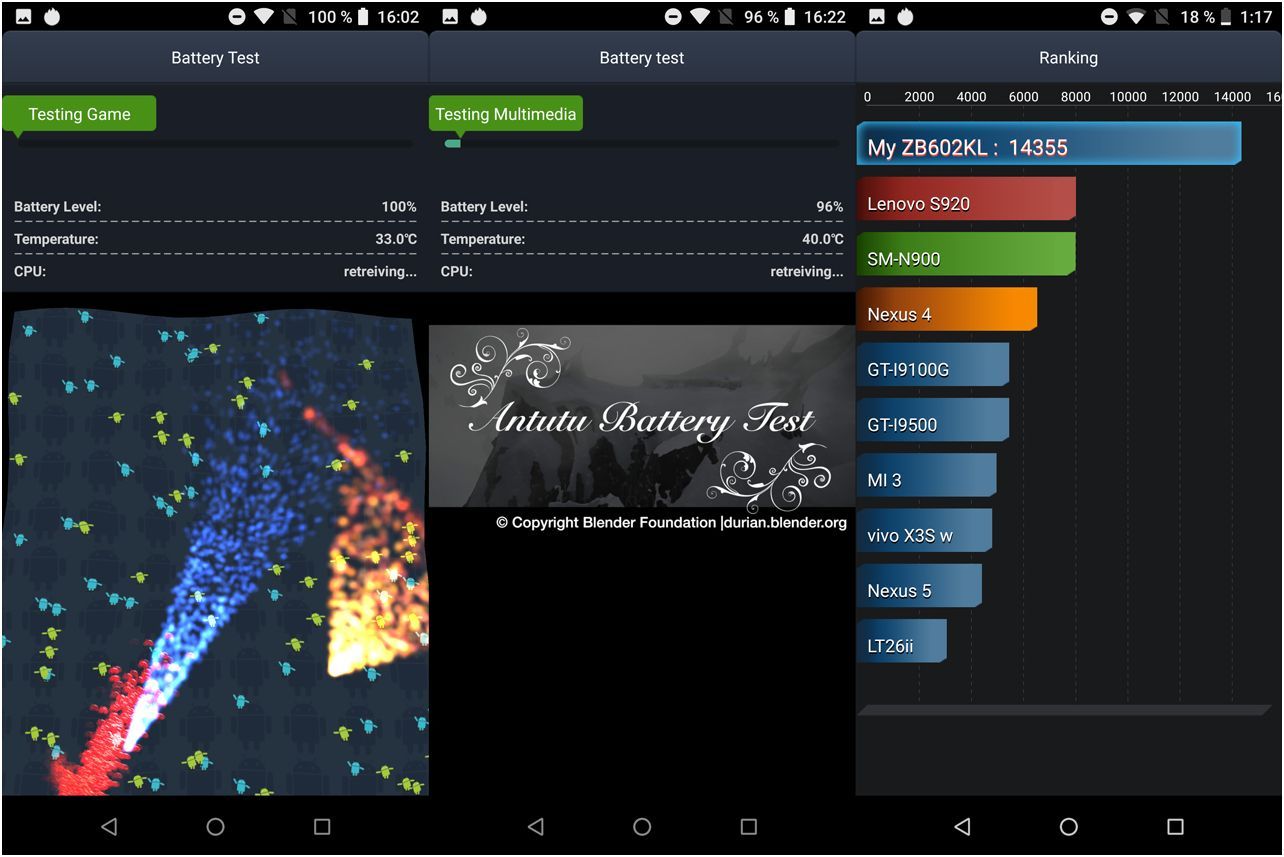Tap the recents square below the Multimedia test screen

(x=748, y=827)
